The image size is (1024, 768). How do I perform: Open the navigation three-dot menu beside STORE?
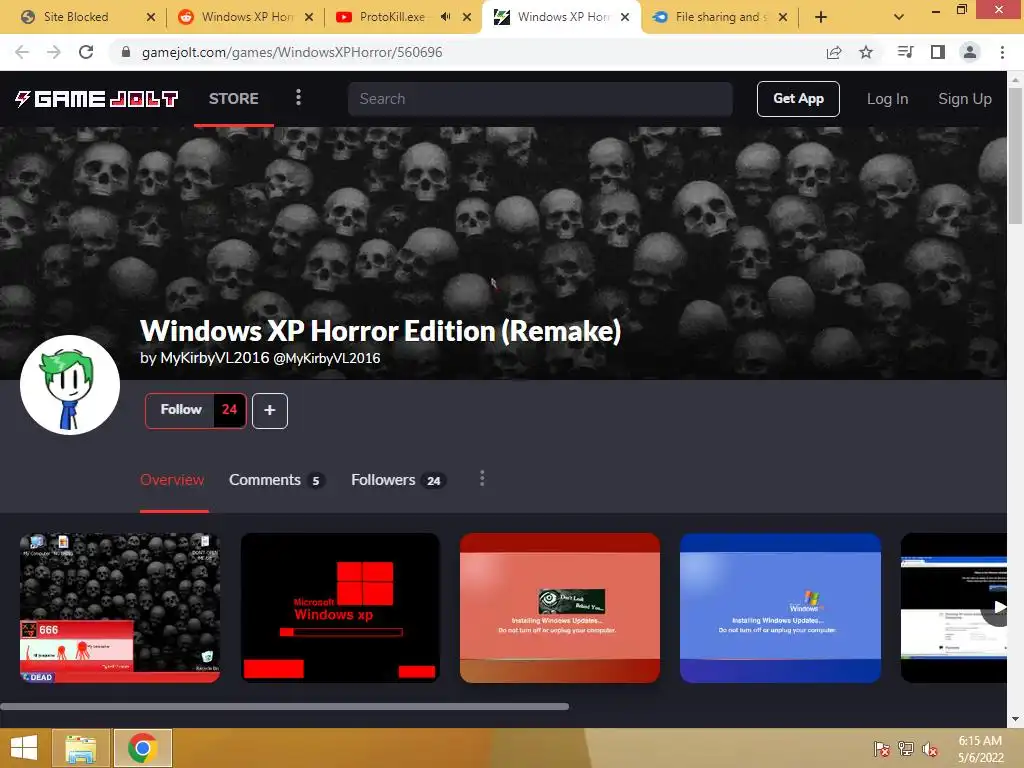click(298, 97)
